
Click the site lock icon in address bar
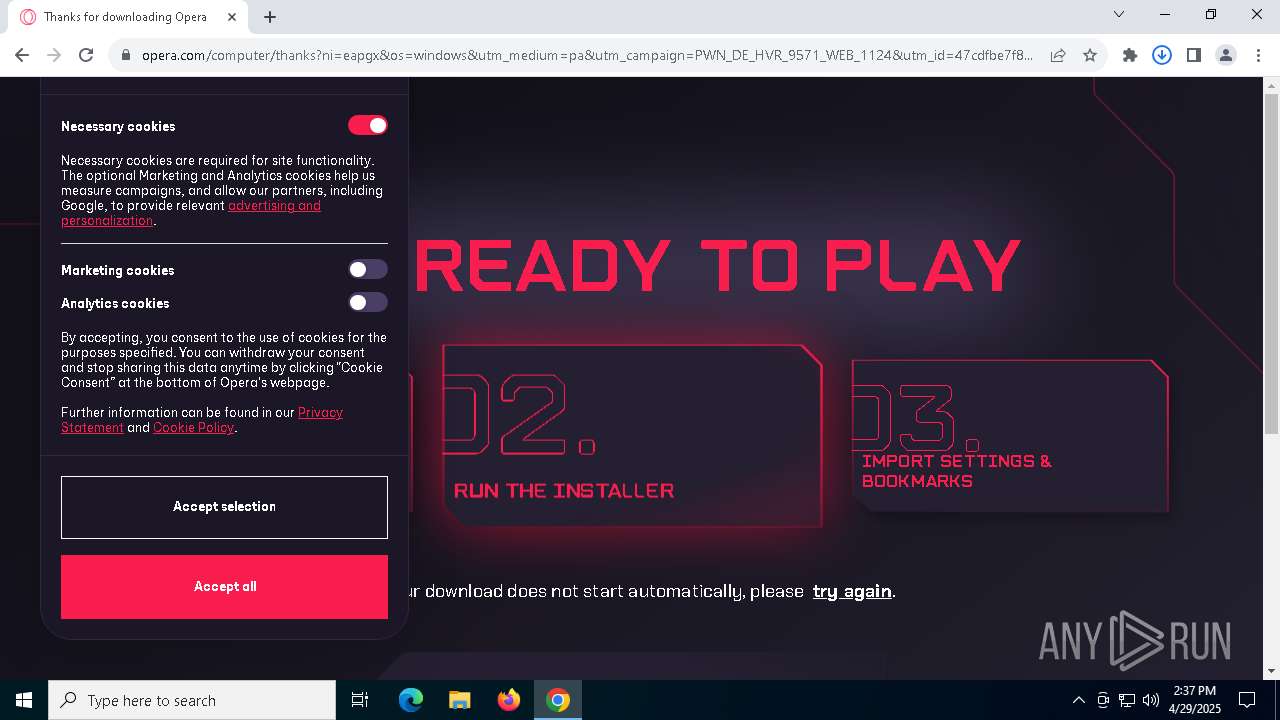pos(125,55)
